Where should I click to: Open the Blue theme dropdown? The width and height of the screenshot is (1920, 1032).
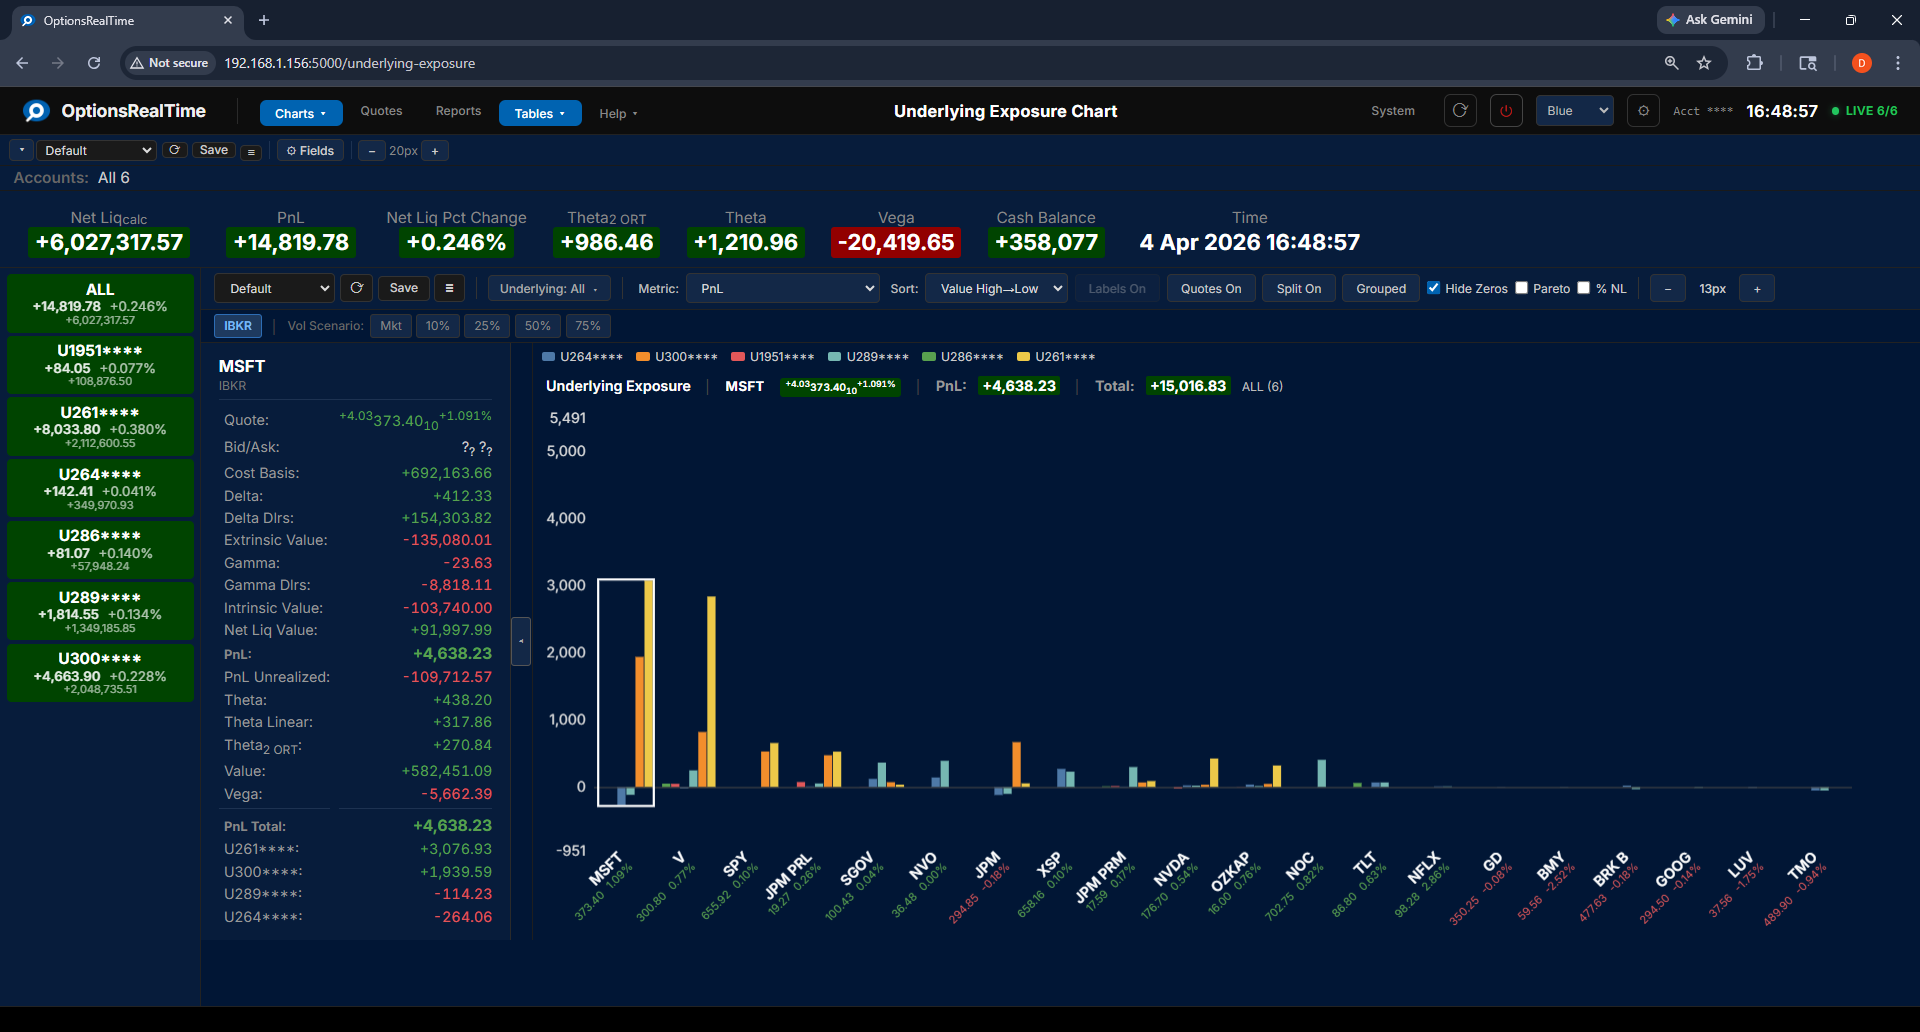tap(1575, 111)
